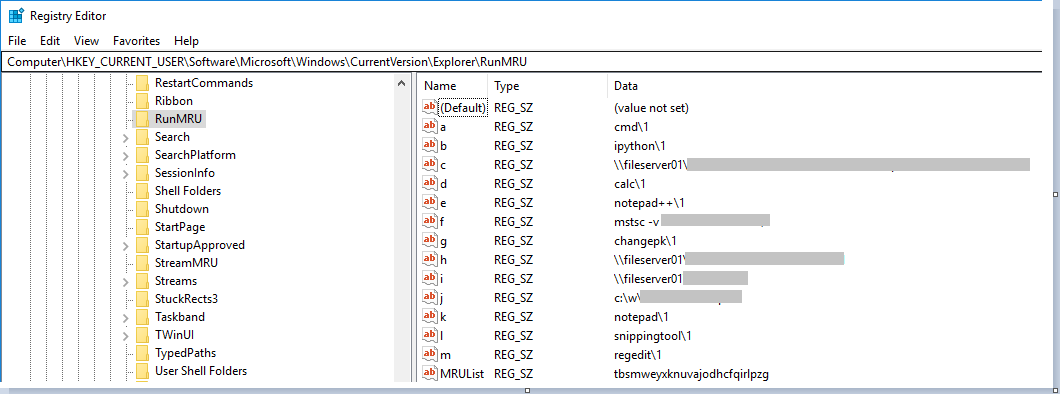The width and height of the screenshot is (1060, 394).
Task: Click the data cell 'calc\1'
Action: pyautogui.click(x=630, y=183)
